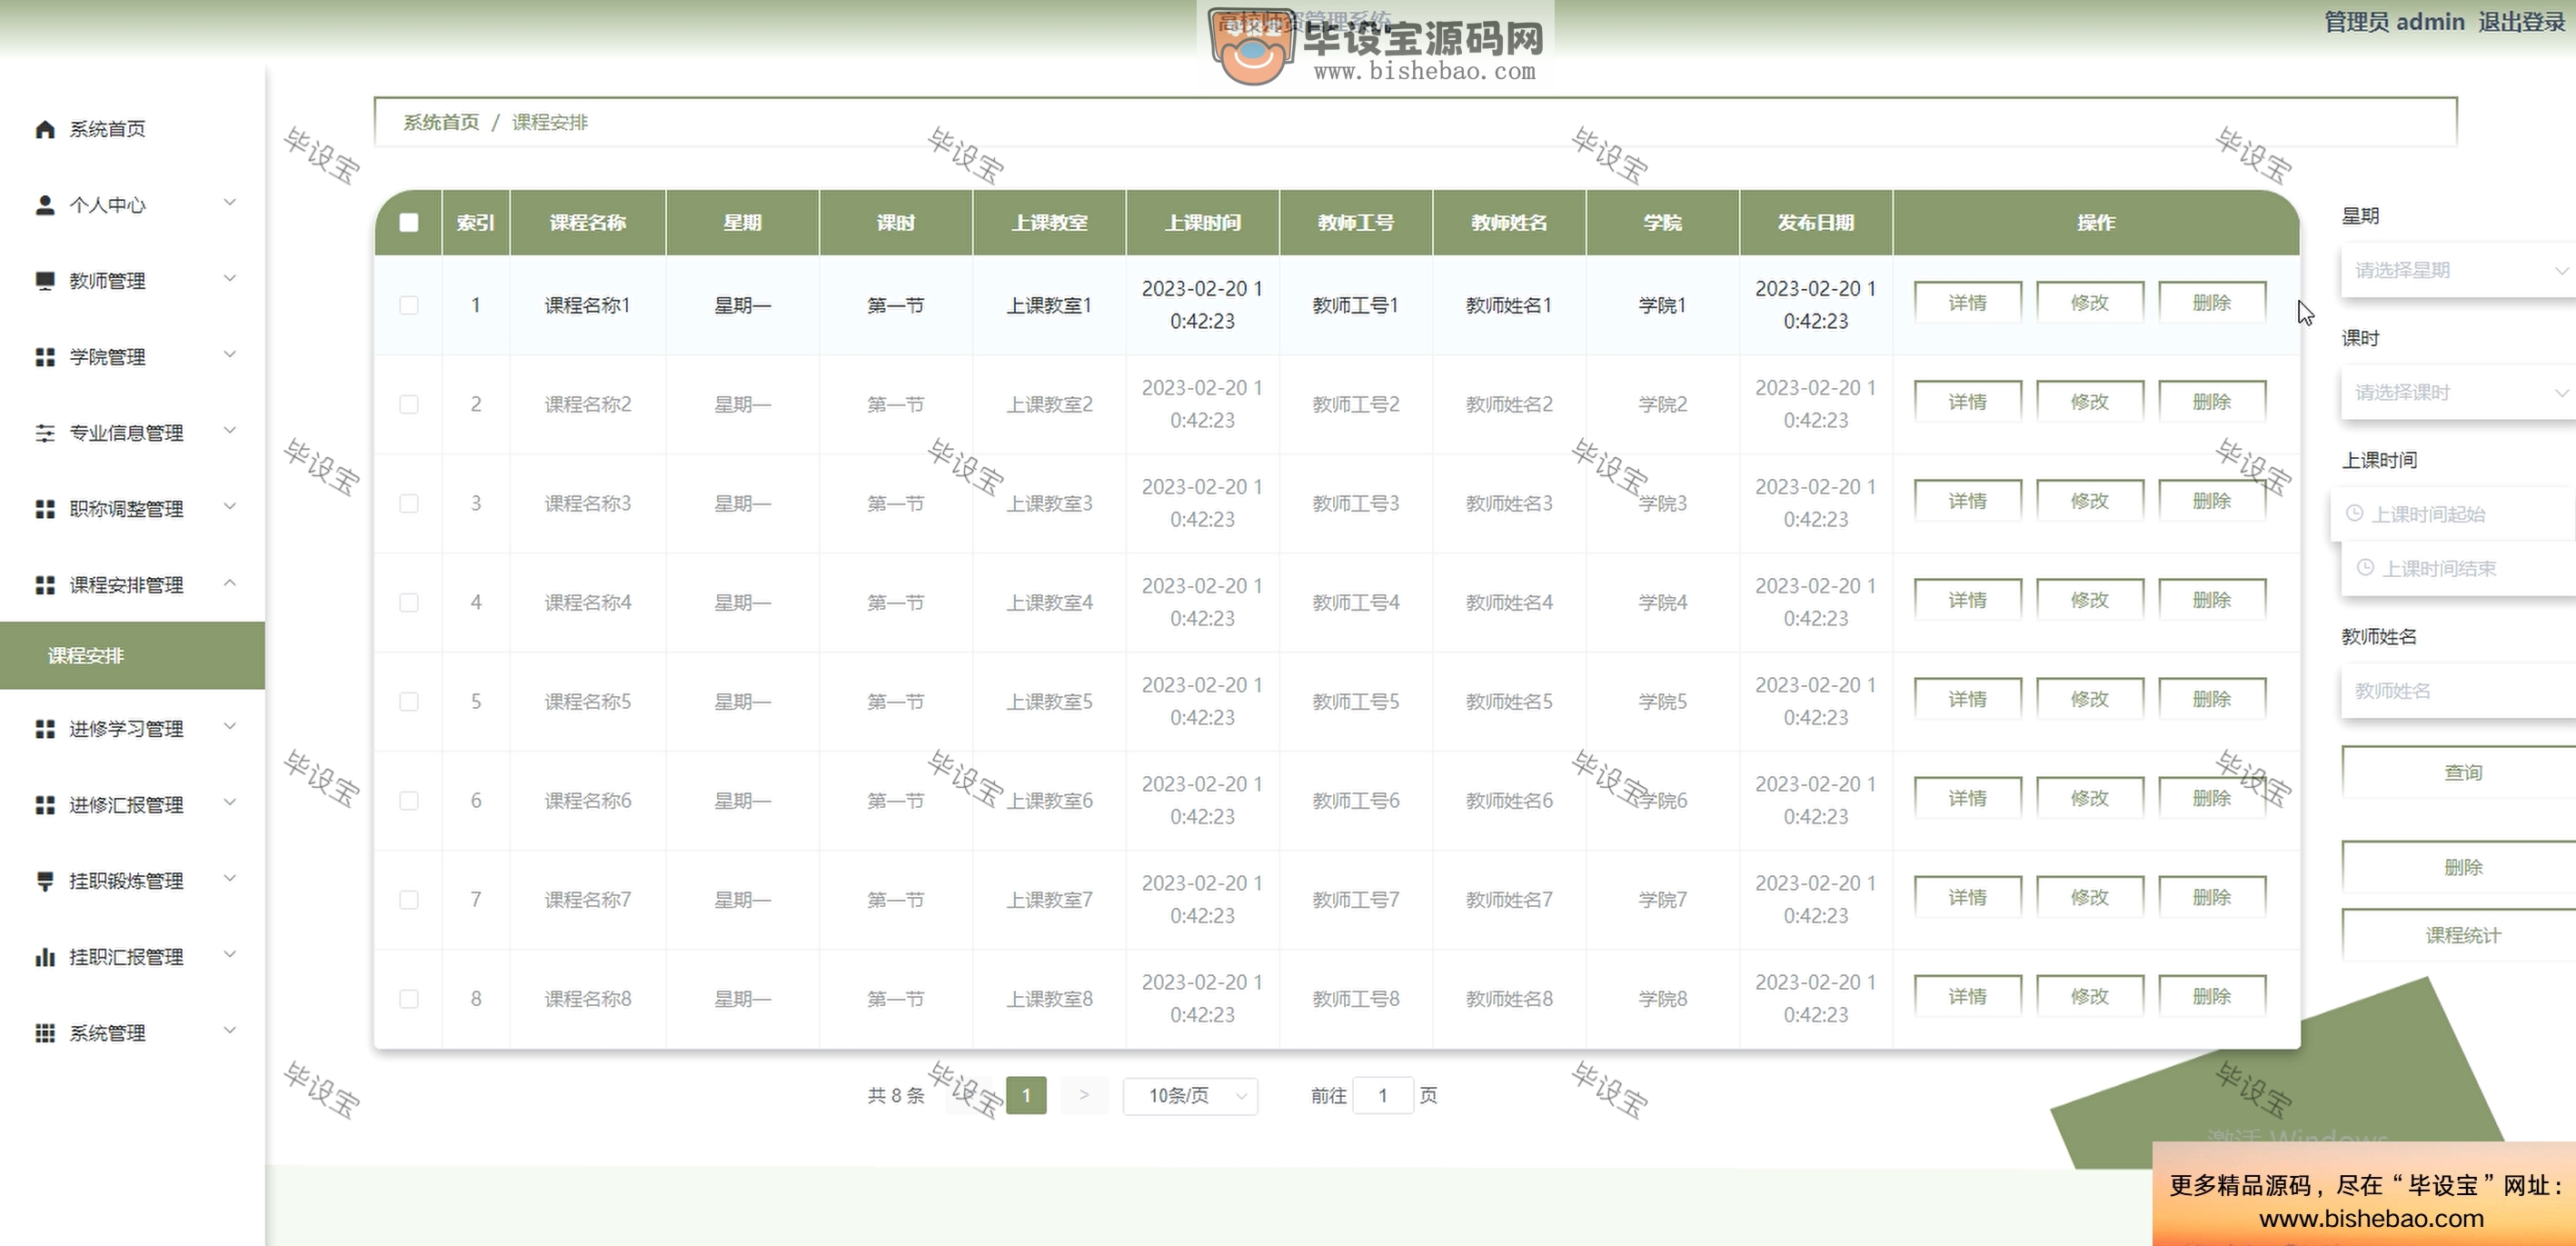Expand the 系统管理 menu chevron

tap(230, 1031)
